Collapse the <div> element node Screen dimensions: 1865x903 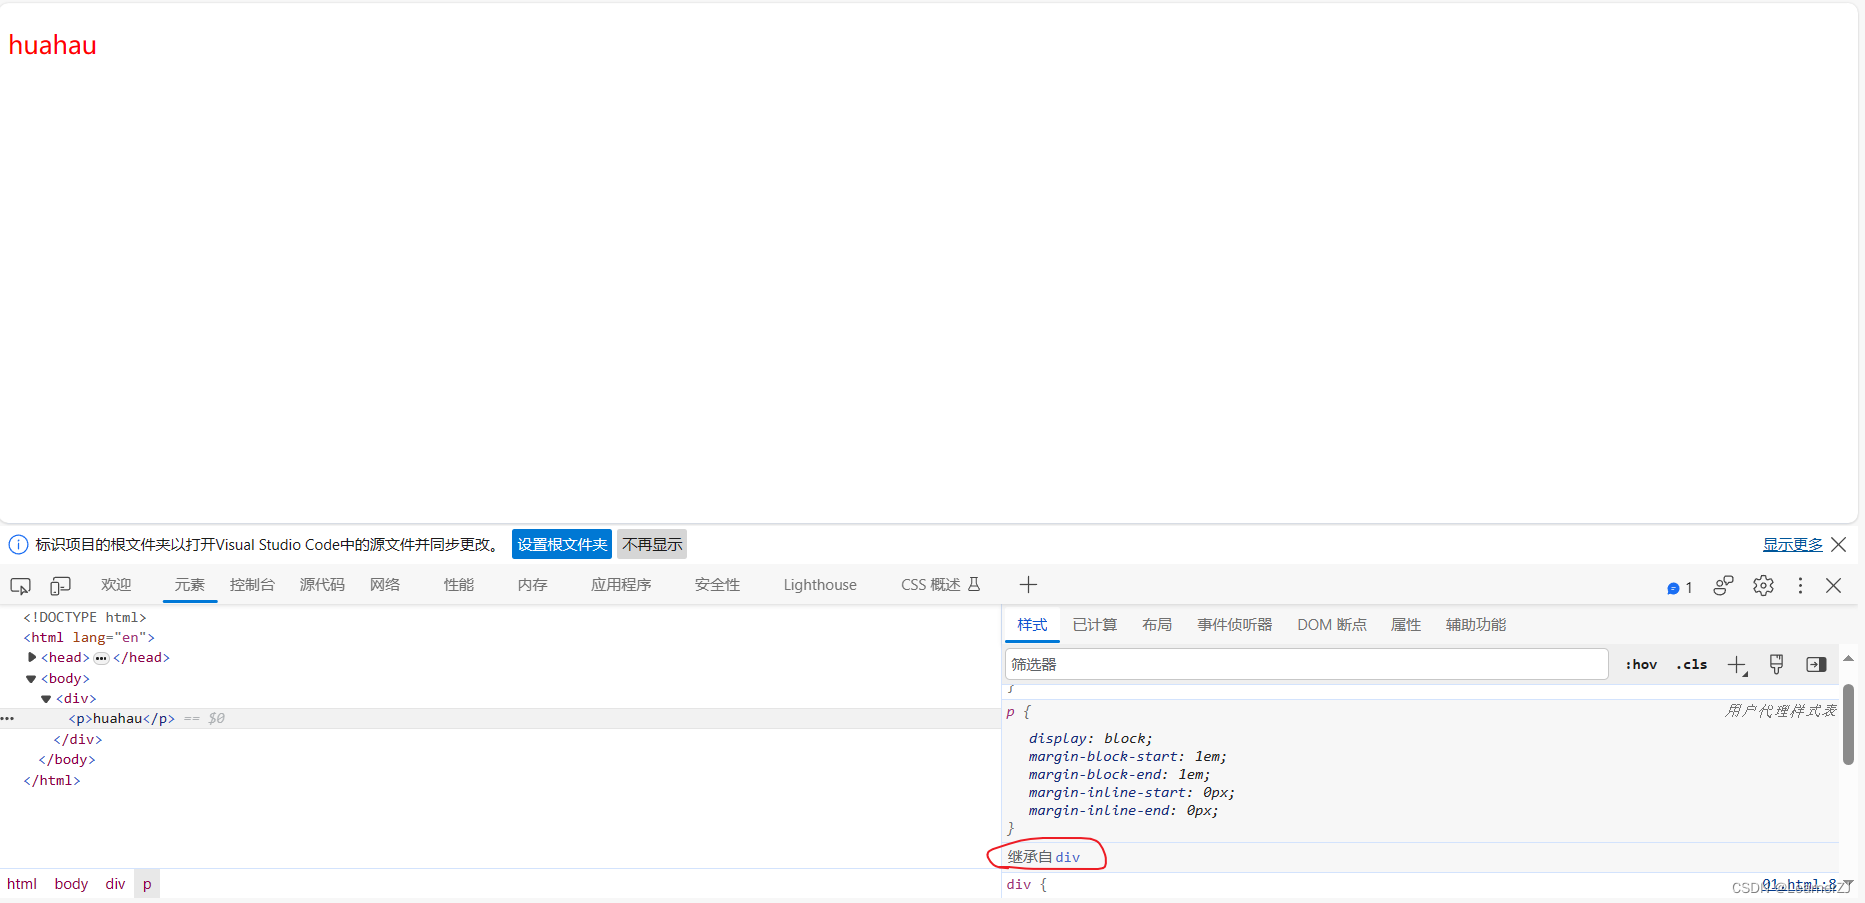46,698
